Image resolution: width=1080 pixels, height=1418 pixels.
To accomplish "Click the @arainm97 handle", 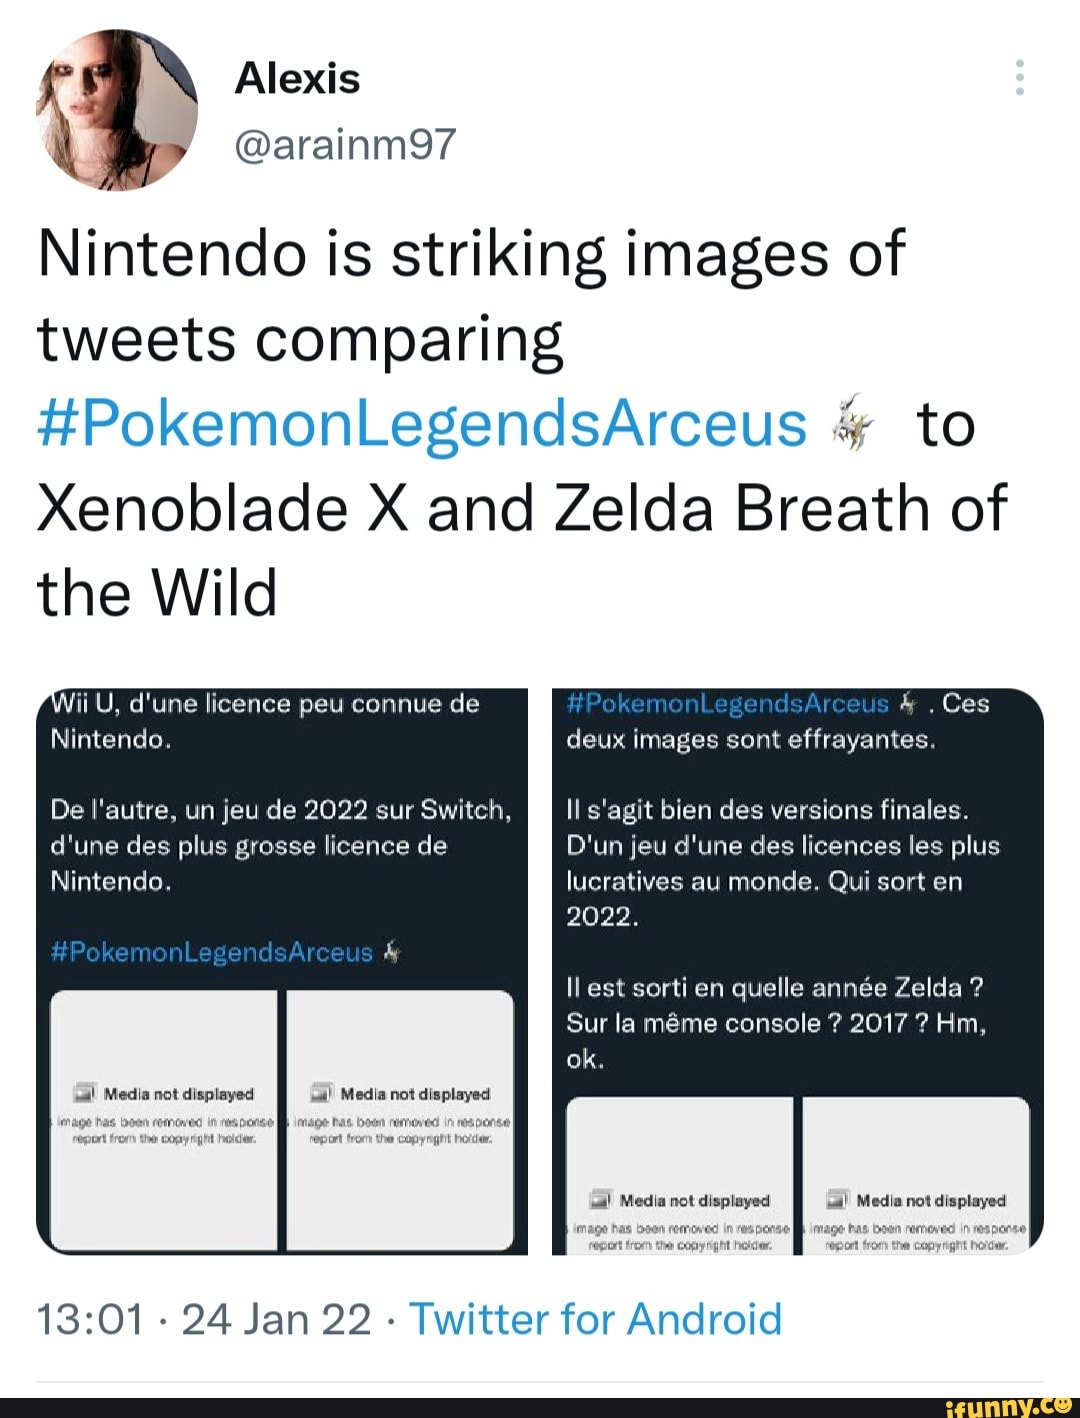I will [x=345, y=144].
